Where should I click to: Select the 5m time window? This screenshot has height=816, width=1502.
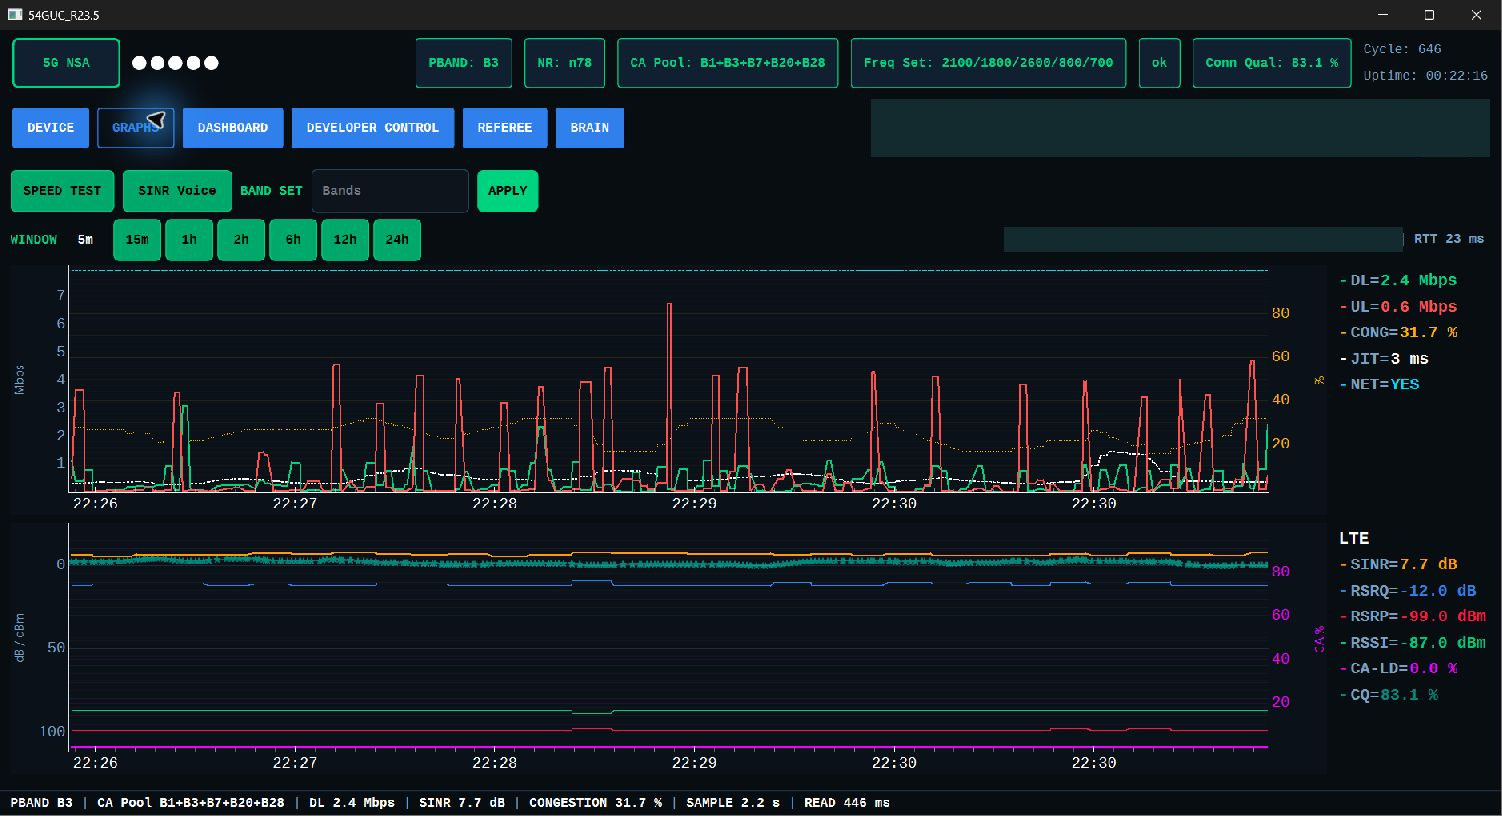85,240
